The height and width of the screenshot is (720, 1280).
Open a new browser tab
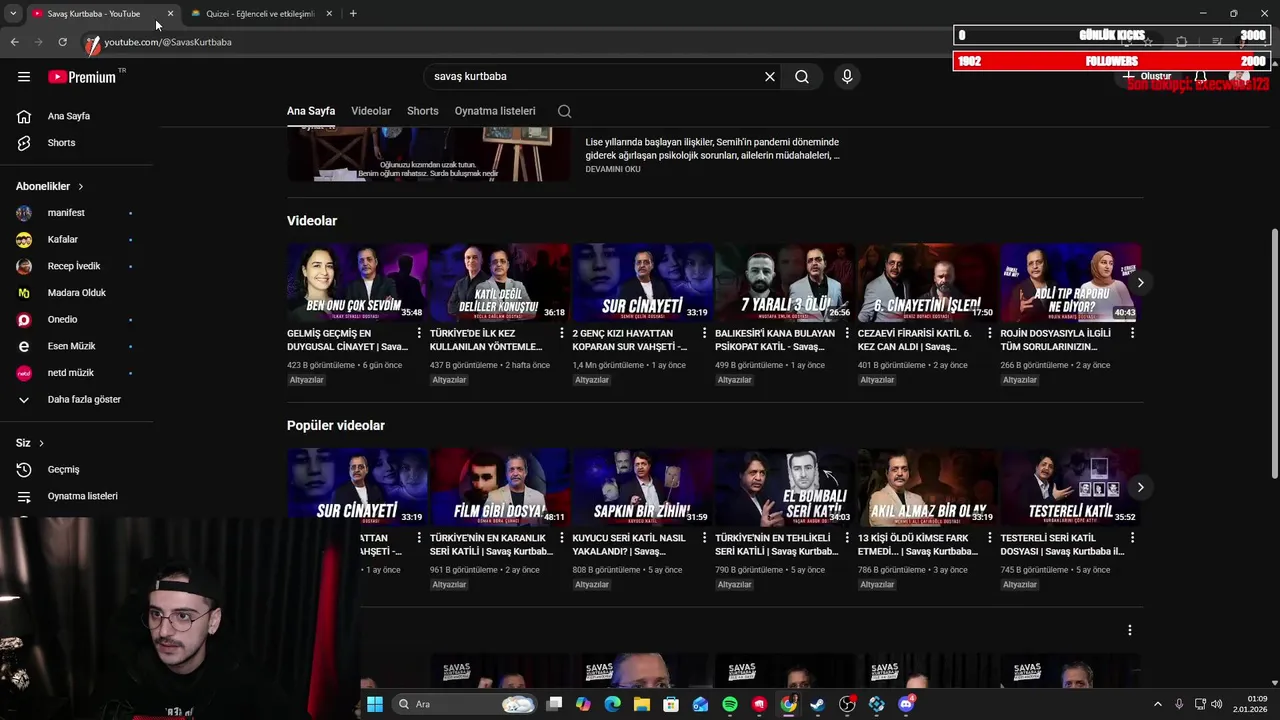pos(353,13)
